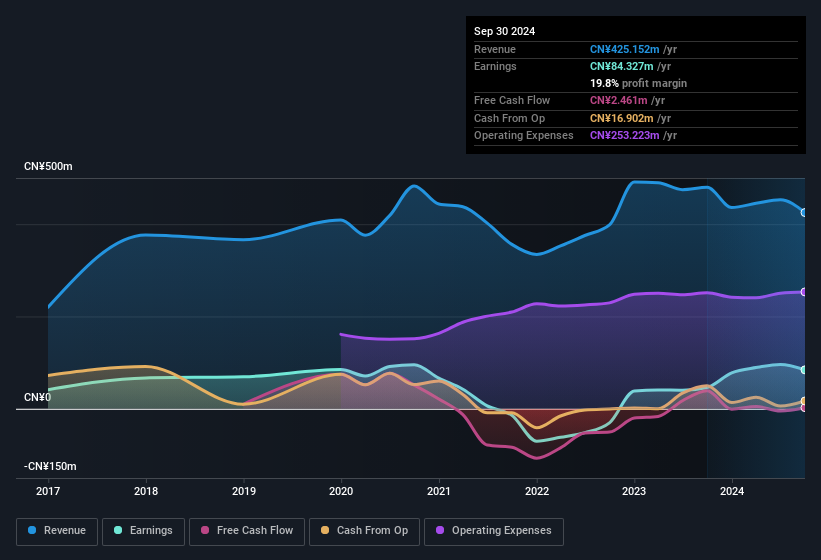
Task: Click the 2023 x-axis label
Action: click(634, 491)
